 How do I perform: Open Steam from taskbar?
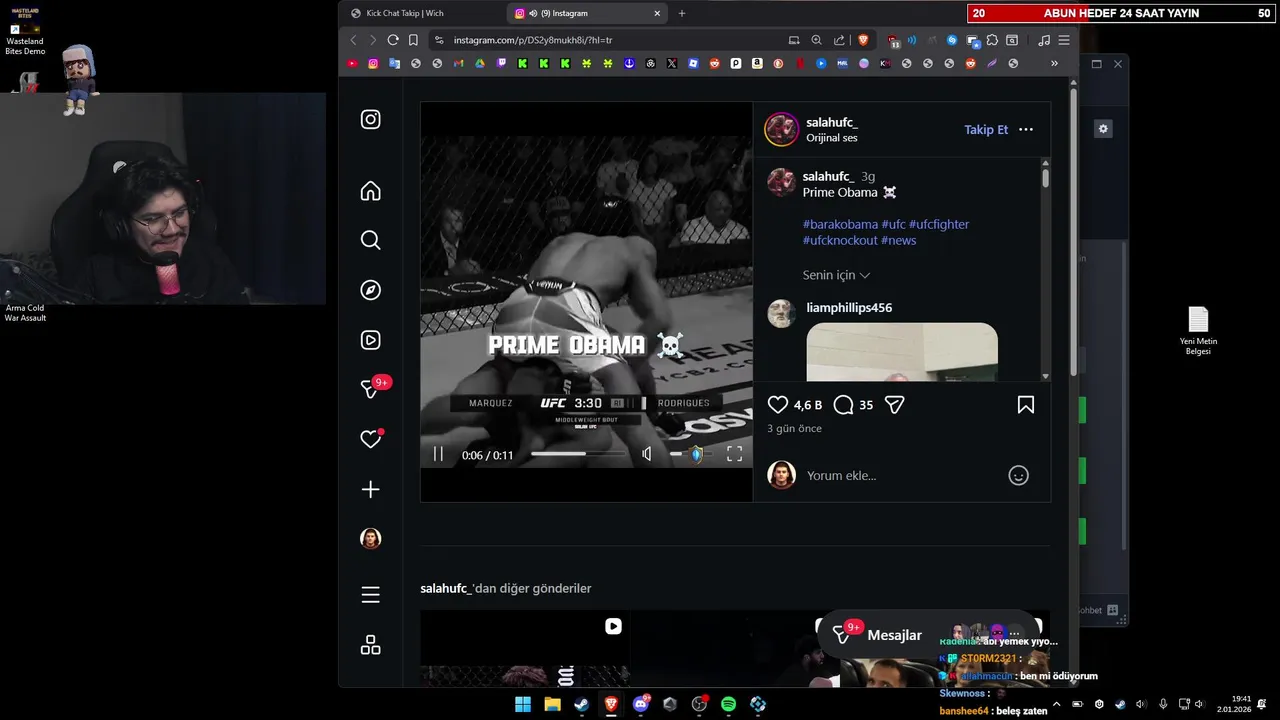581,704
